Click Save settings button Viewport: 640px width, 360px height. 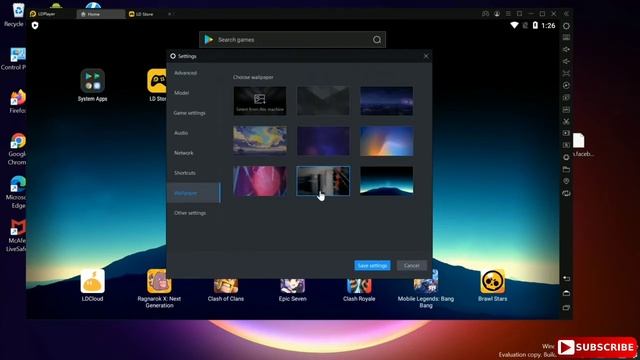pyautogui.click(x=372, y=265)
